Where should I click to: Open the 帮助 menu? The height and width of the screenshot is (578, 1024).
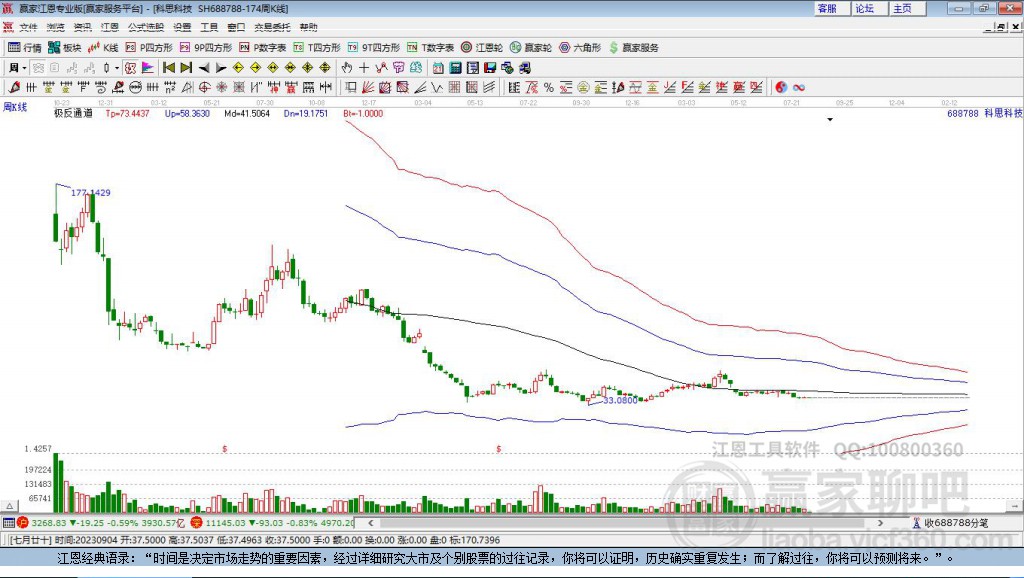308,27
